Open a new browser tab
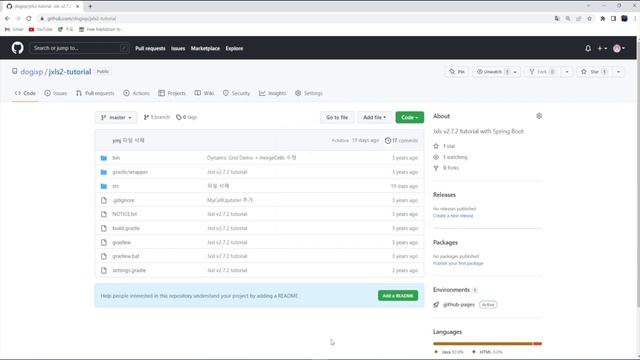The height and width of the screenshot is (360, 640). click(90, 6)
